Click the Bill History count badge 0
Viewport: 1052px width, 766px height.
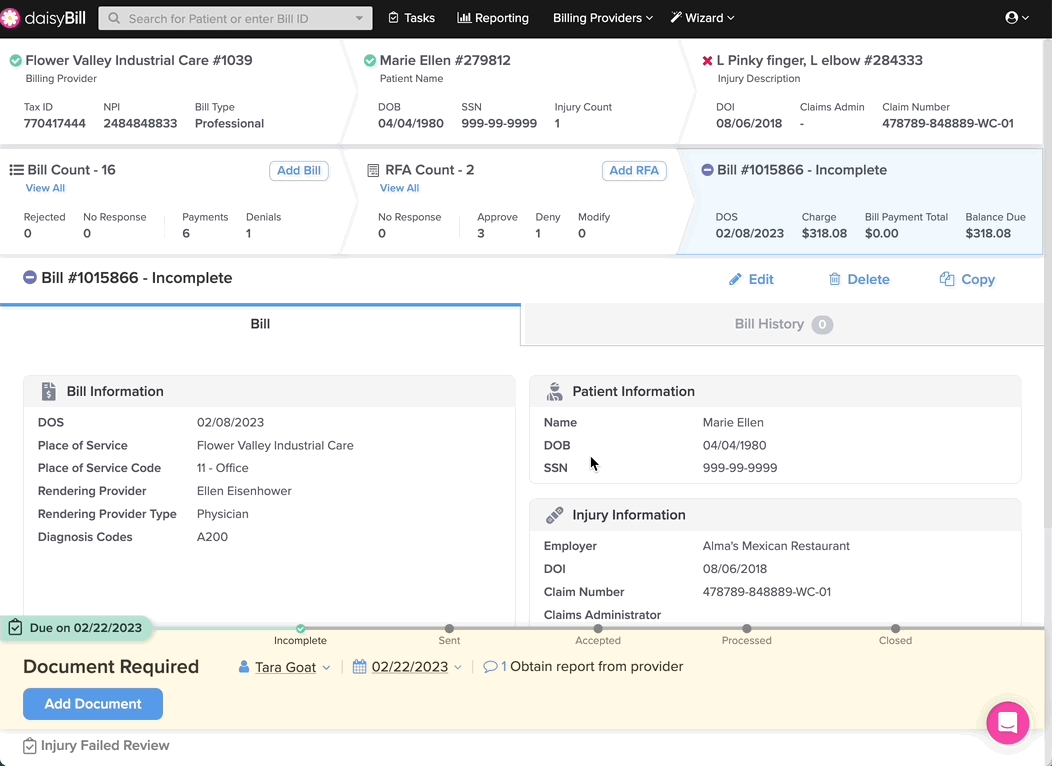(822, 325)
